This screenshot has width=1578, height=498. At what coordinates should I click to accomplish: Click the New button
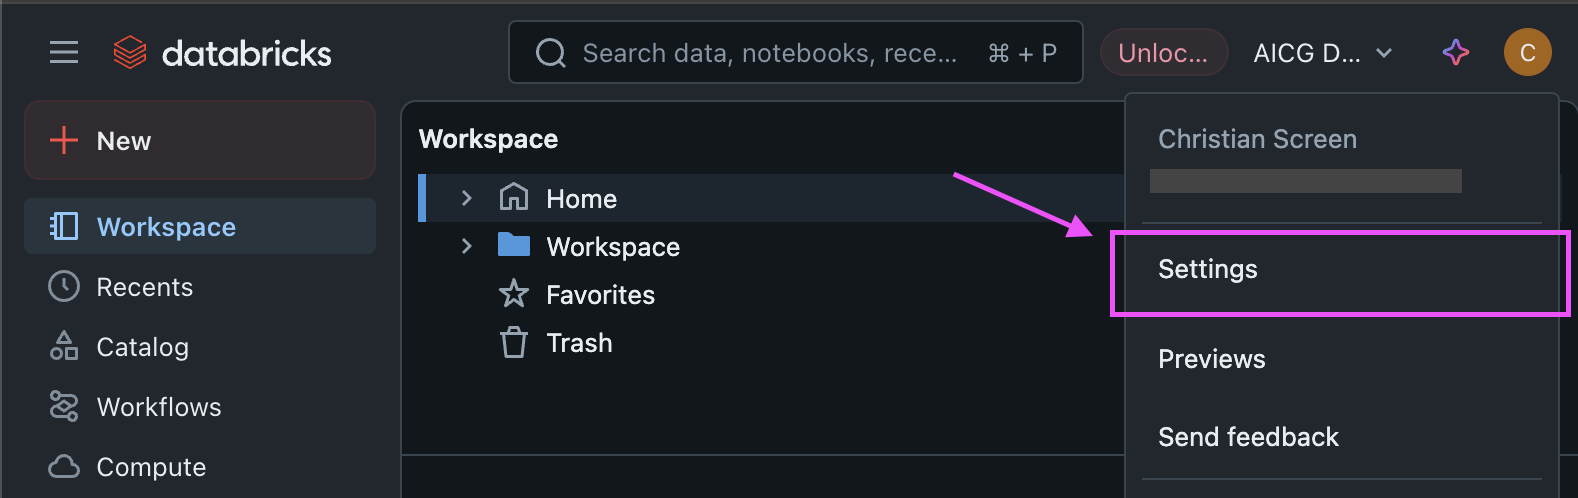click(x=200, y=141)
